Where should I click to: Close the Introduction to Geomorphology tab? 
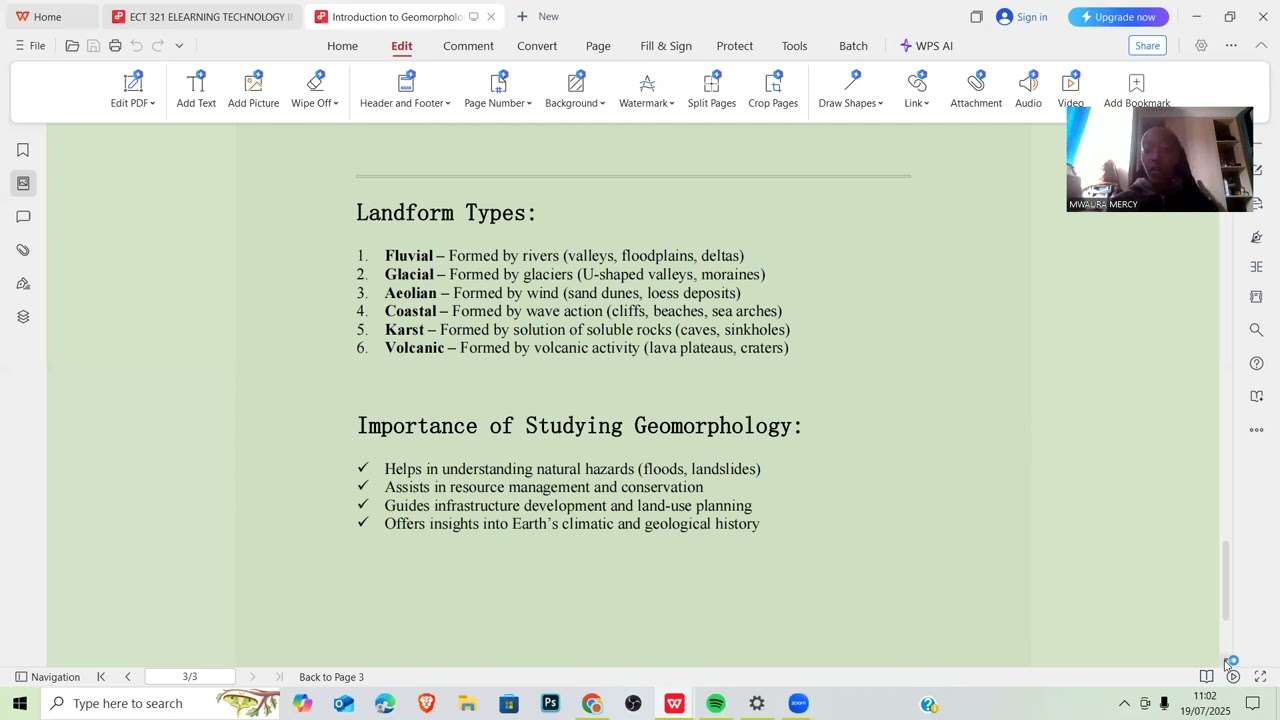pyautogui.click(x=491, y=17)
